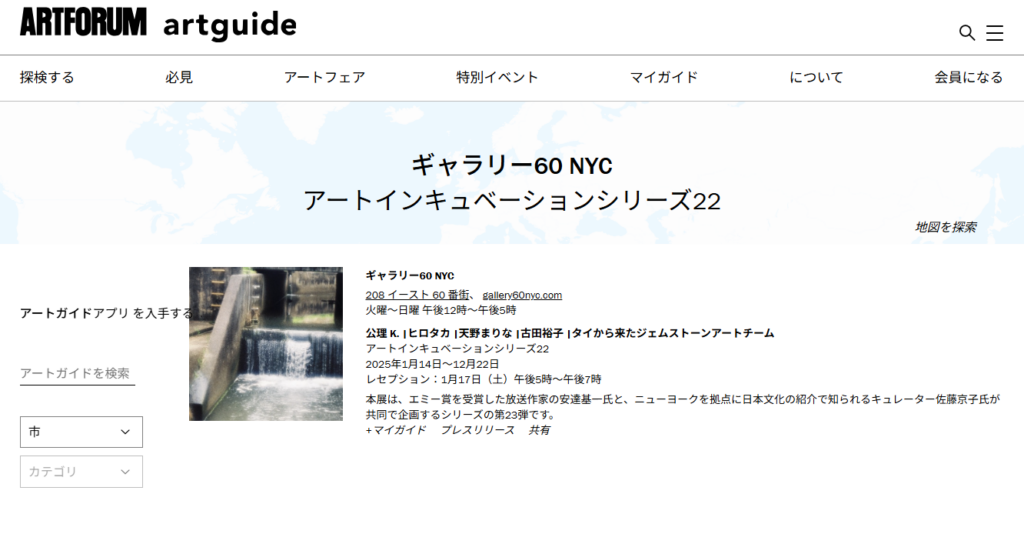This screenshot has width=1024, height=544.
Task: Select について in navigation bar
Action: (816, 77)
